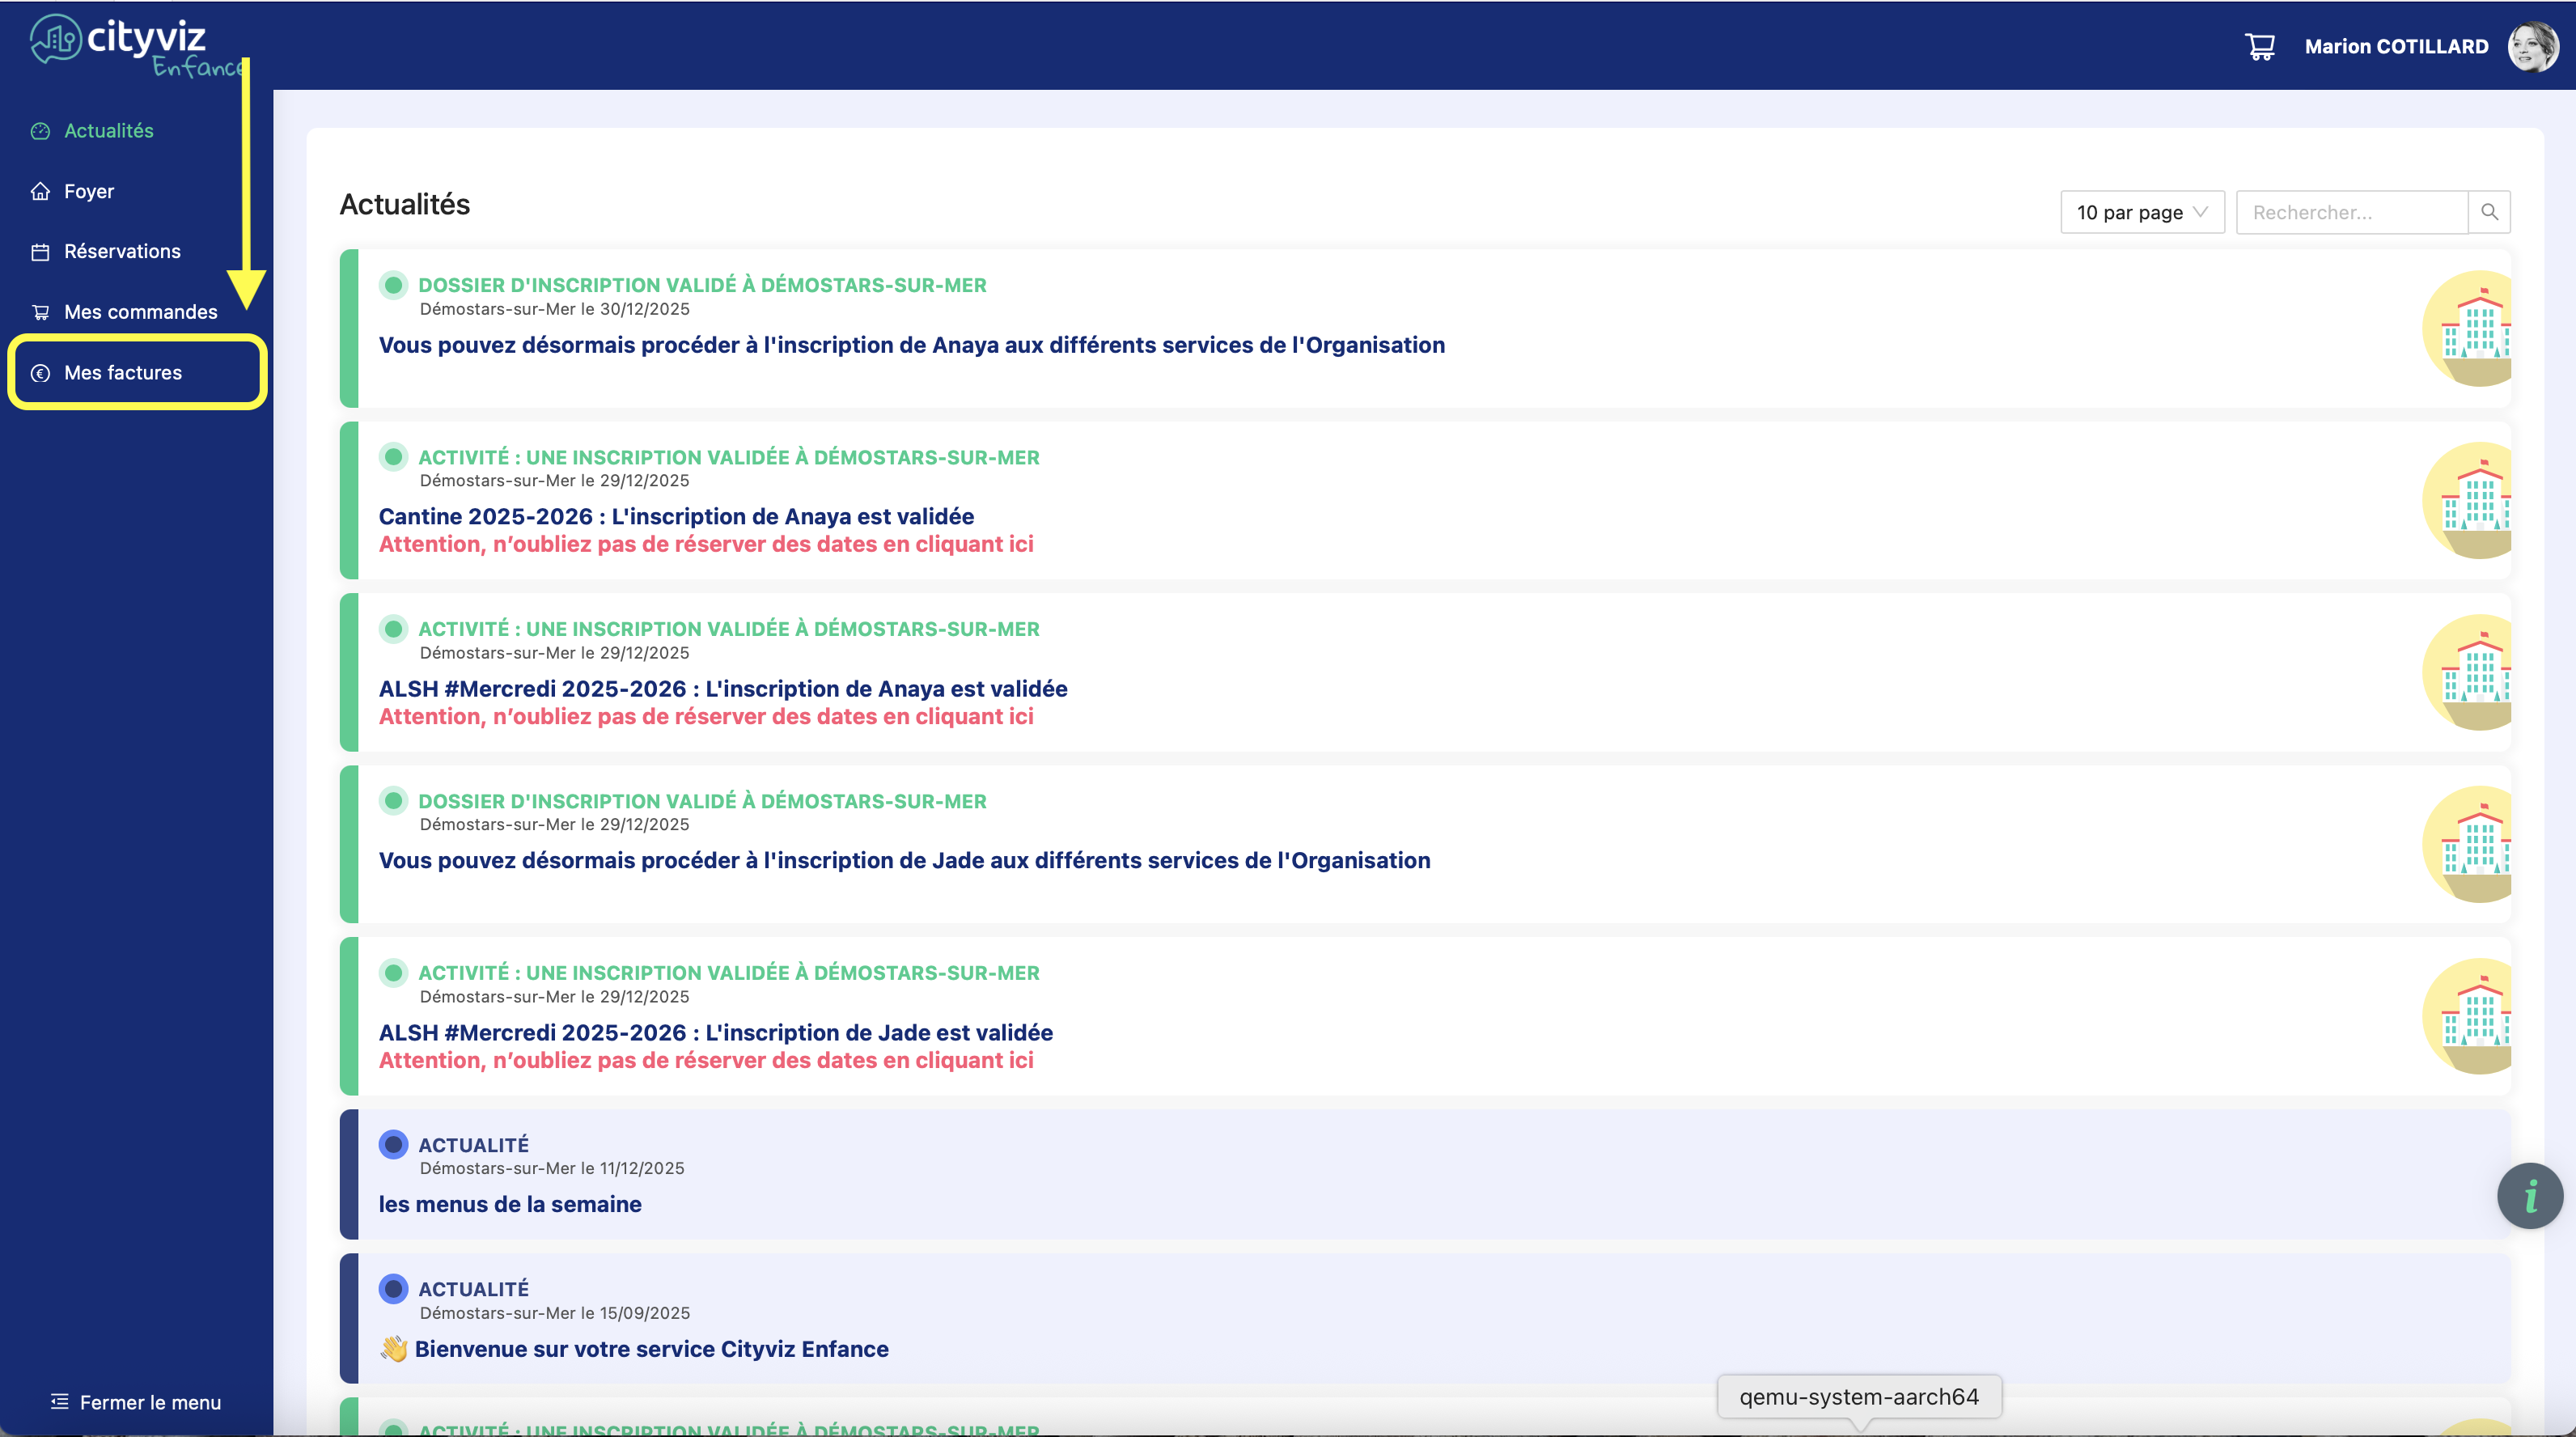This screenshot has width=2576, height=1437.
Task: Click Cantine reservation reminder link in red
Action: point(705,544)
